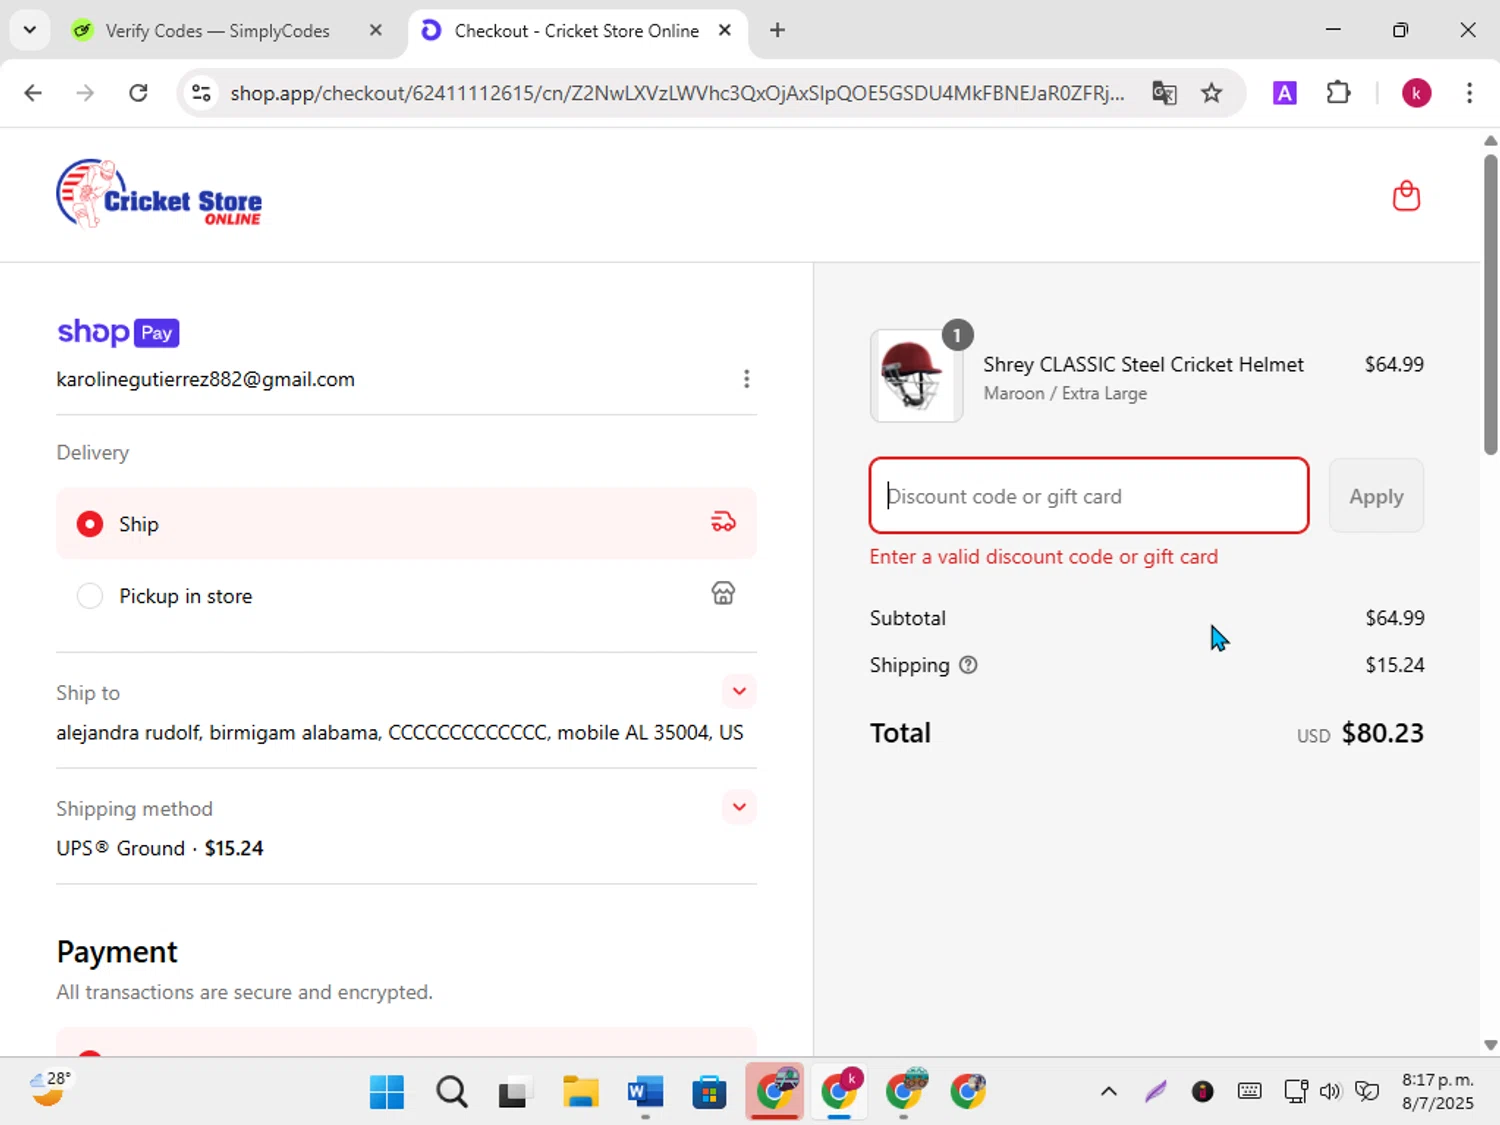
Task: Focus the Discount code input field
Action: (x=1089, y=496)
